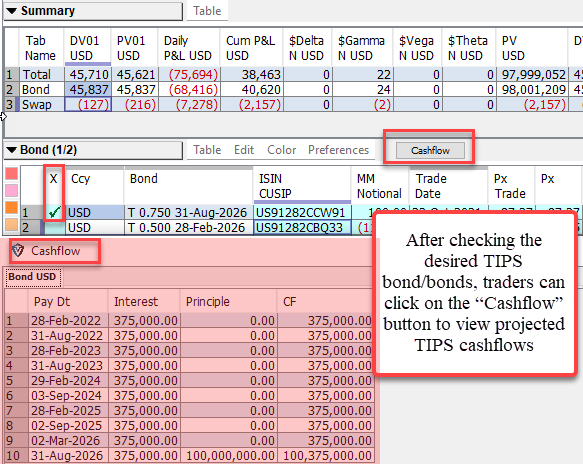Click the Bond DV01 cell 45,837
The height and width of the screenshot is (464, 583).
[88, 90]
